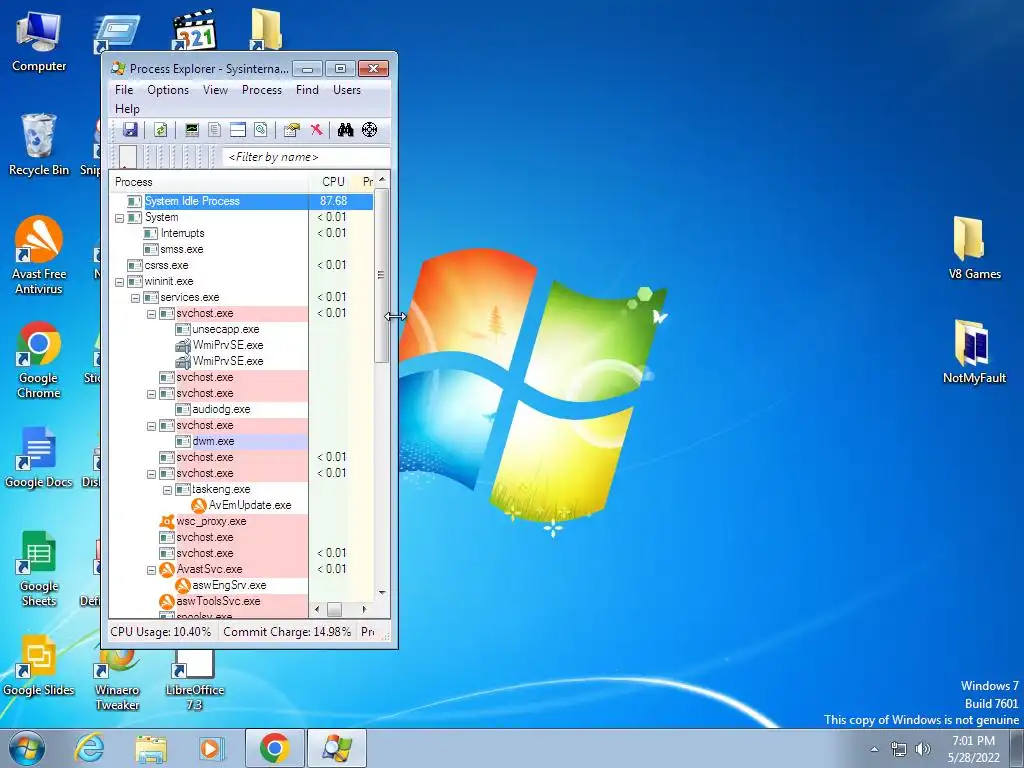Open the Find menu
1024x768 pixels.
[307, 90]
